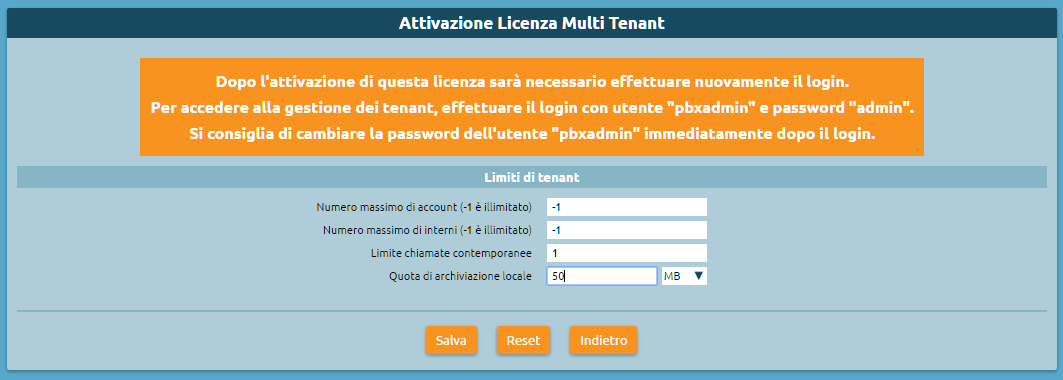Image resolution: width=1063 pixels, height=380 pixels.
Task: Click the Limite chiamate contemporanee input
Action: pyautogui.click(x=626, y=253)
